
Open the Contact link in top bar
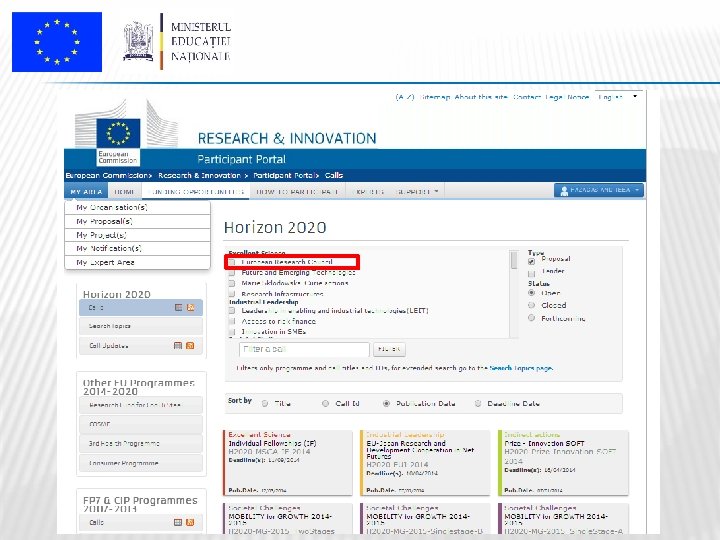pyautogui.click(x=527, y=97)
